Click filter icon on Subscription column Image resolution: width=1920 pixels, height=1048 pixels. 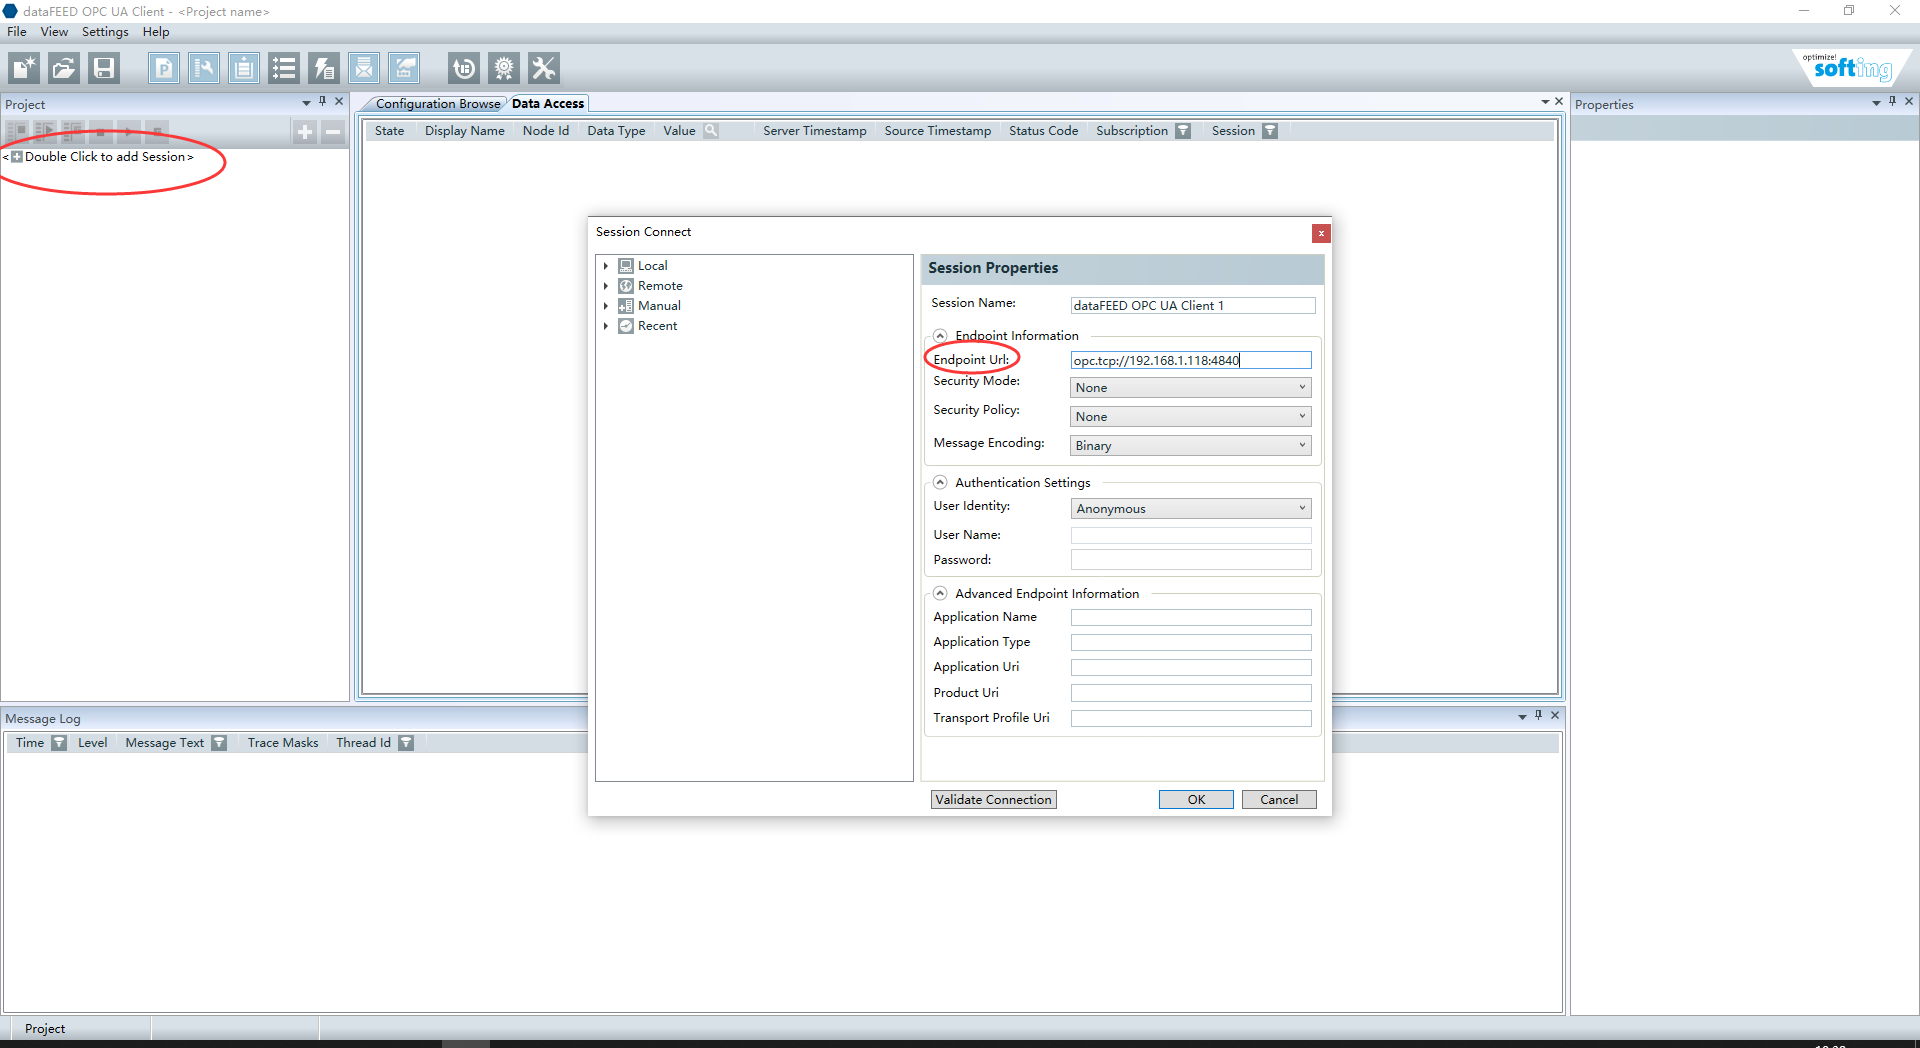(1183, 131)
